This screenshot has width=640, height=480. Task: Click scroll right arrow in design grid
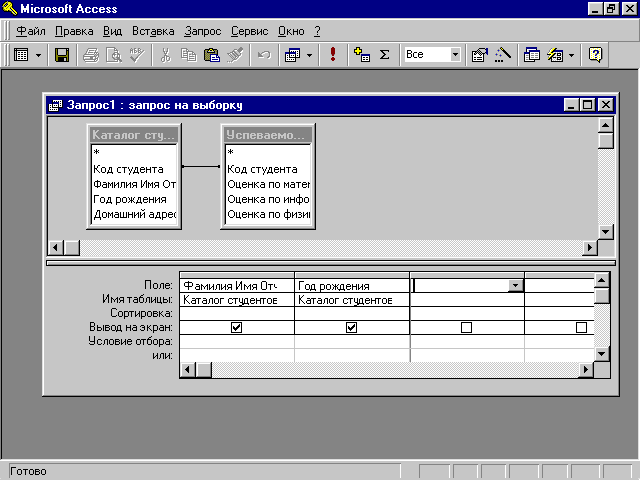coord(586,370)
